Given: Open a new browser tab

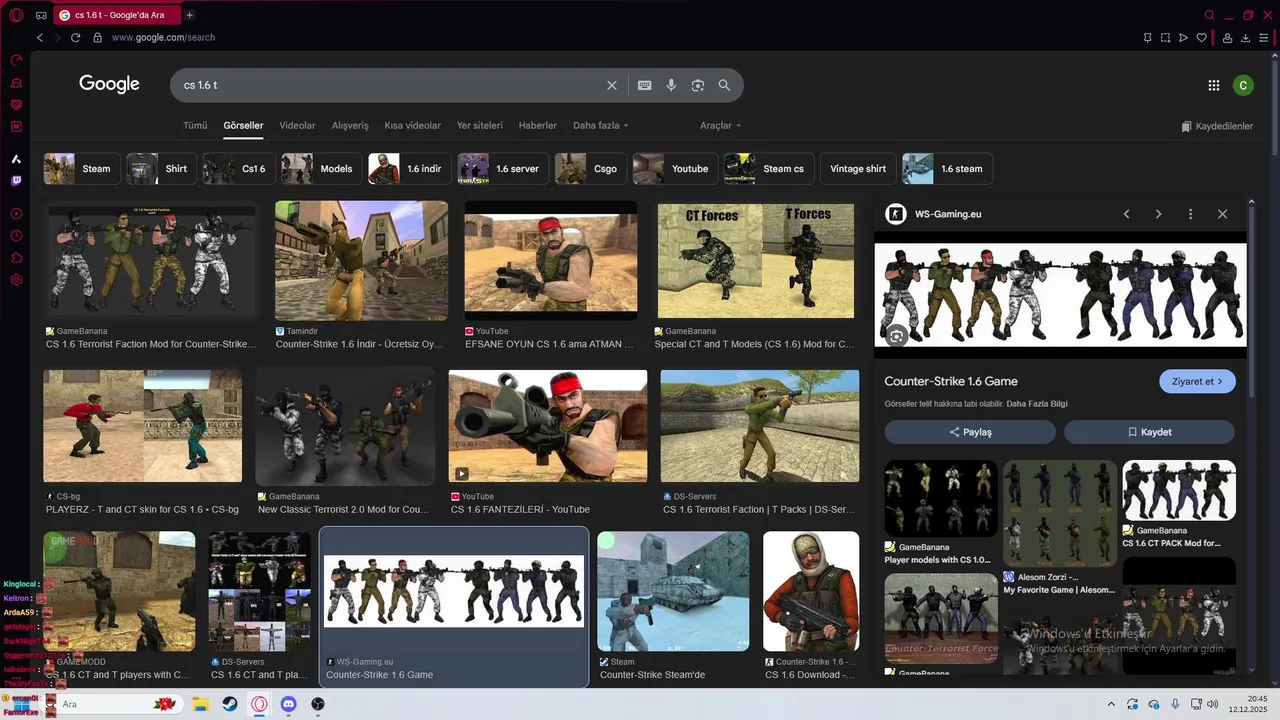Looking at the screenshot, I should [190, 15].
